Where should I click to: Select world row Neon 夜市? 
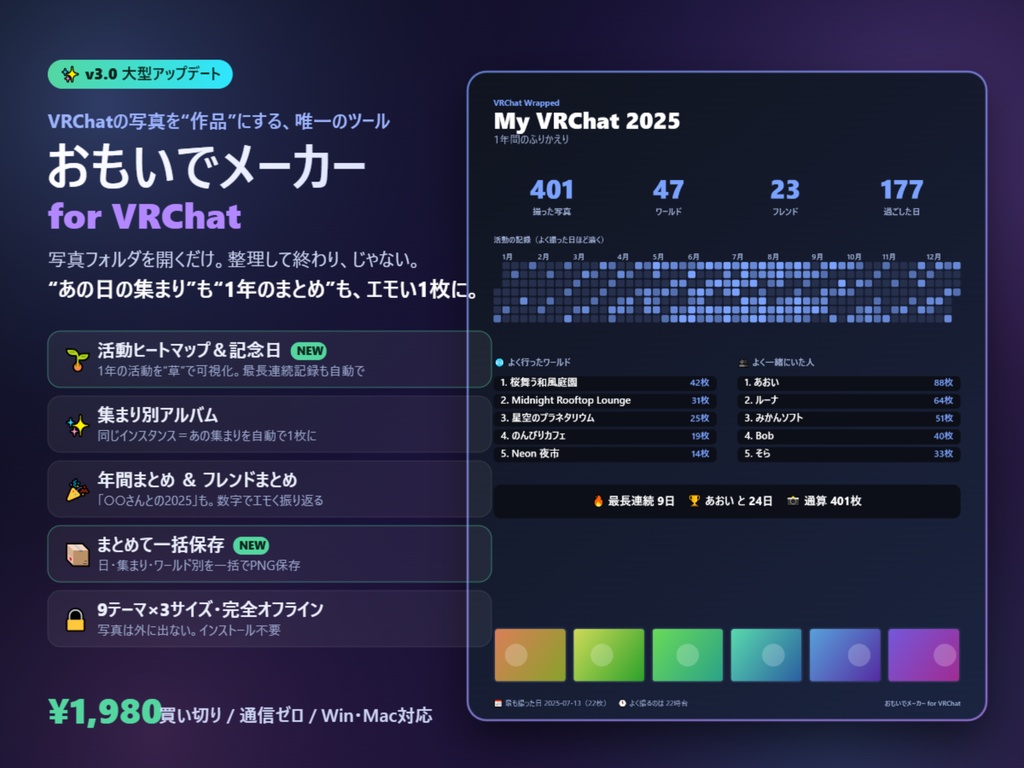click(x=605, y=453)
